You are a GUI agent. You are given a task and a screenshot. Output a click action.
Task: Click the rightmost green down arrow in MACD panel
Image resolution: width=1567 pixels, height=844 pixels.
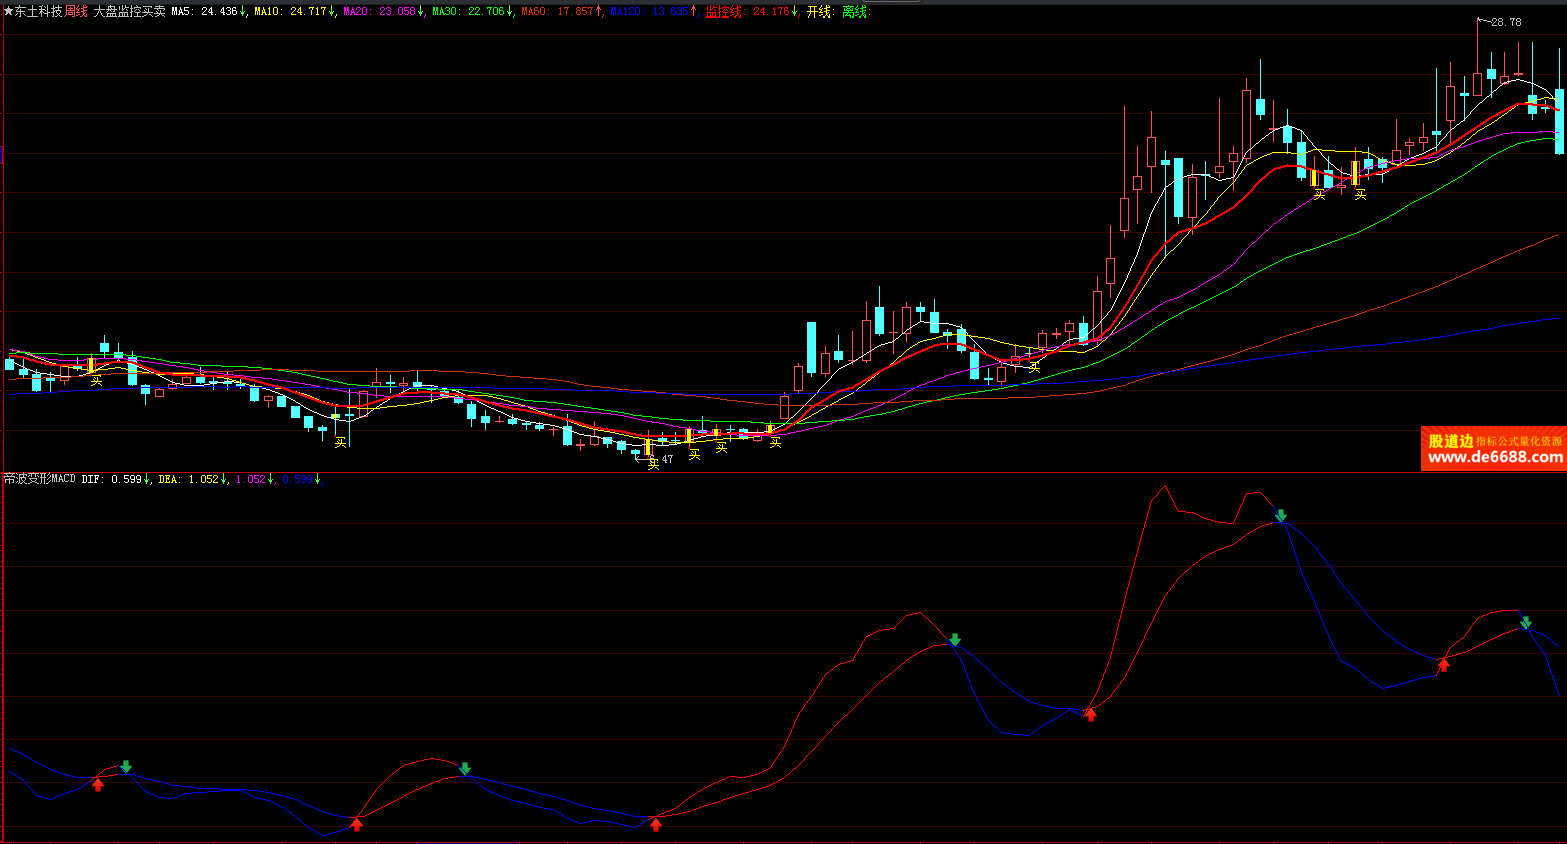pos(1526,623)
